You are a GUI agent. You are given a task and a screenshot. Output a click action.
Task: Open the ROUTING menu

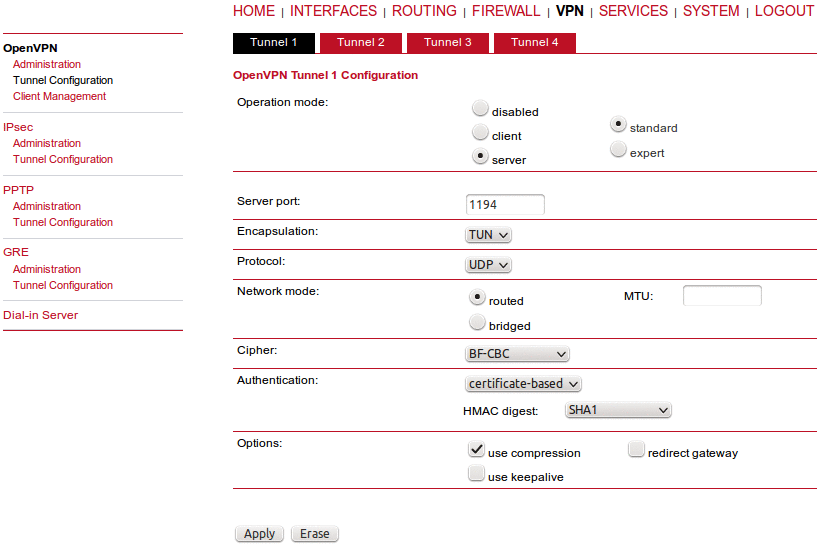pos(424,11)
